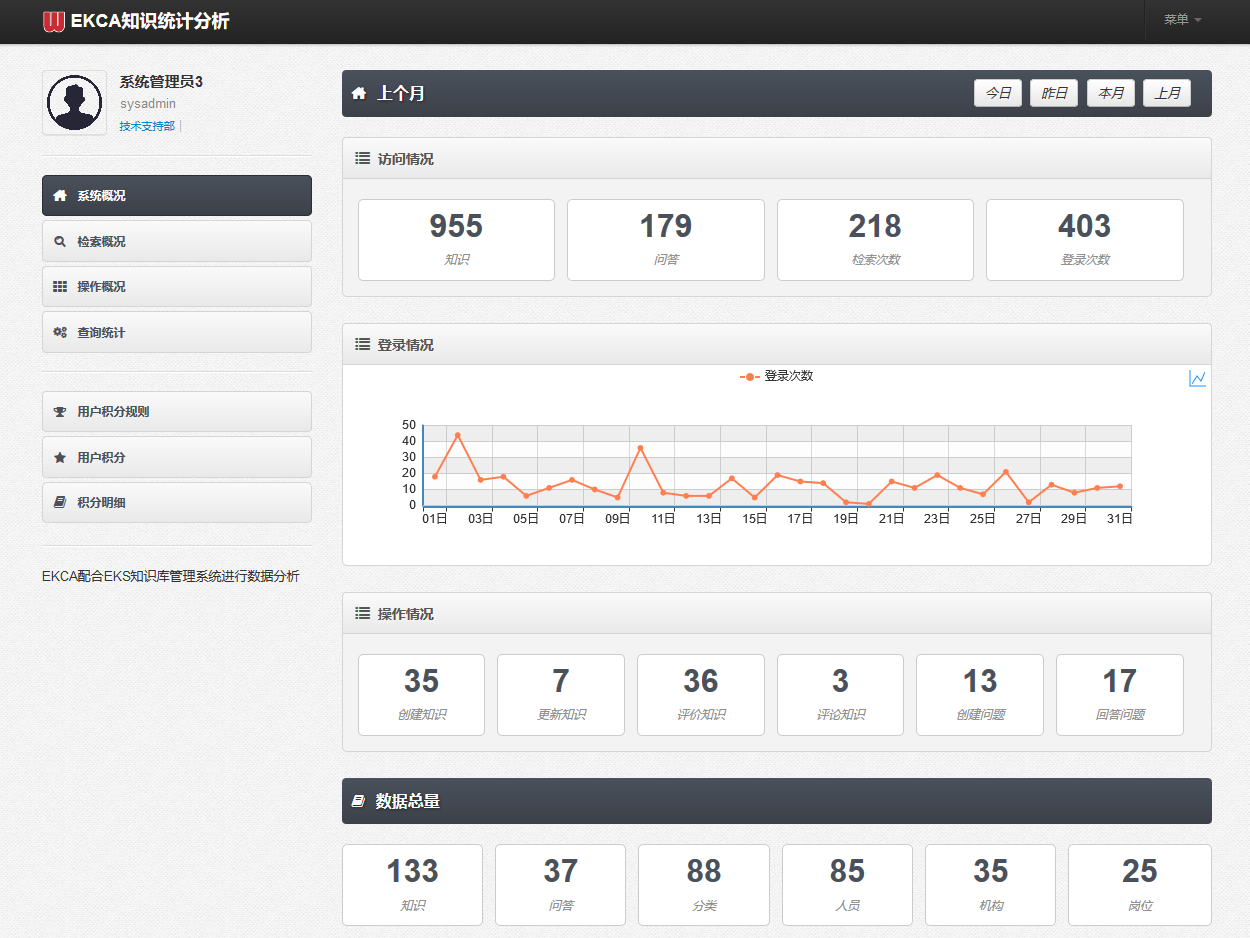The height and width of the screenshot is (938, 1250).
Task: Click the list icon beside 登录情况
Action: click(363, 344)
